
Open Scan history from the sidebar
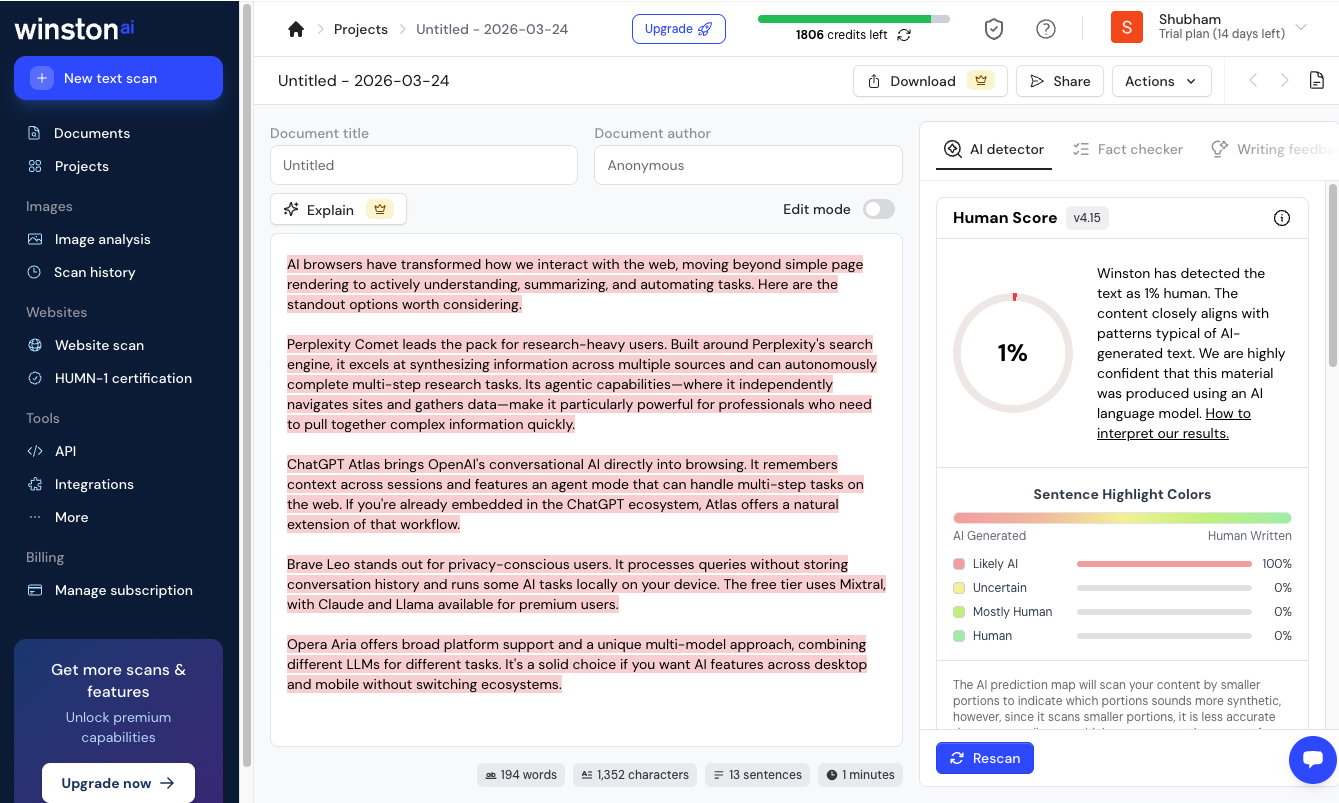(x=35, y=271)
